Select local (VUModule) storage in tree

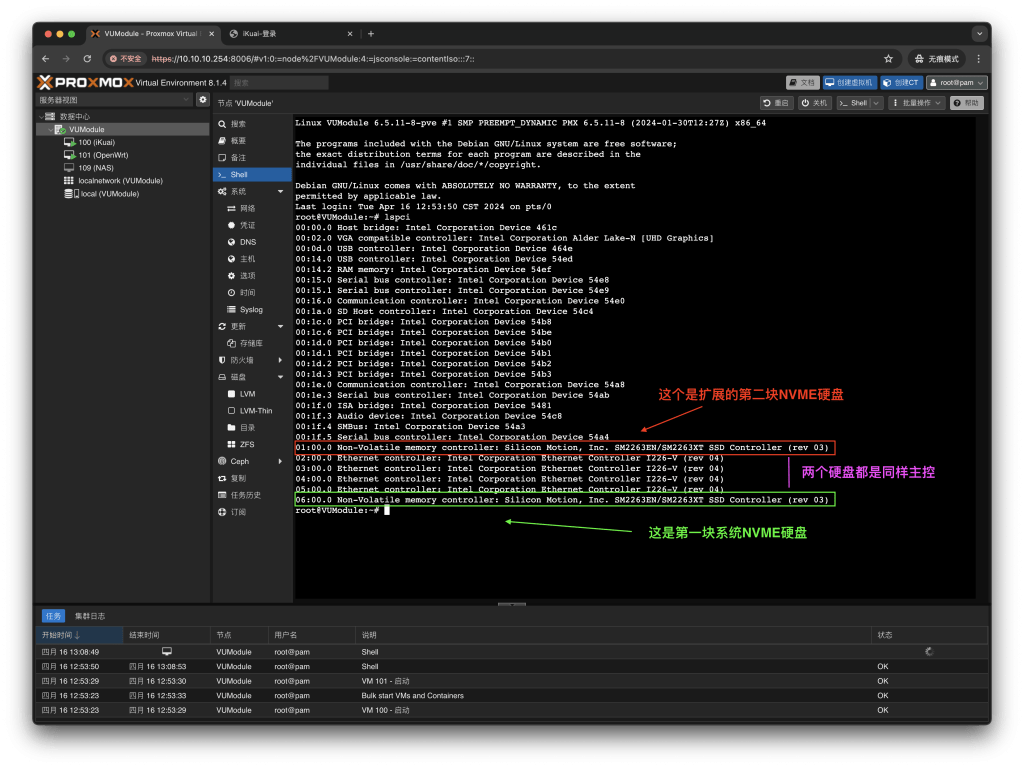pos(109,194)
